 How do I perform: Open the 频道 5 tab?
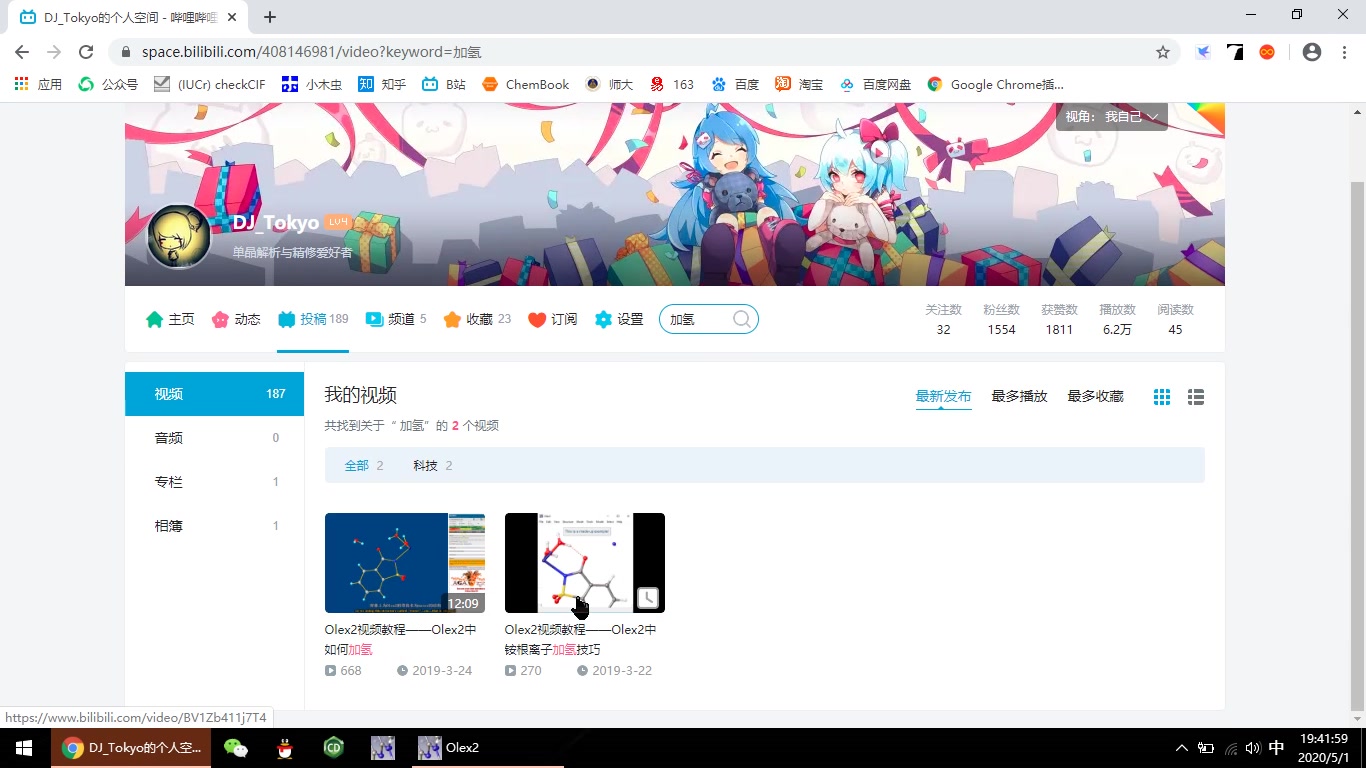(x=396, y=319)
